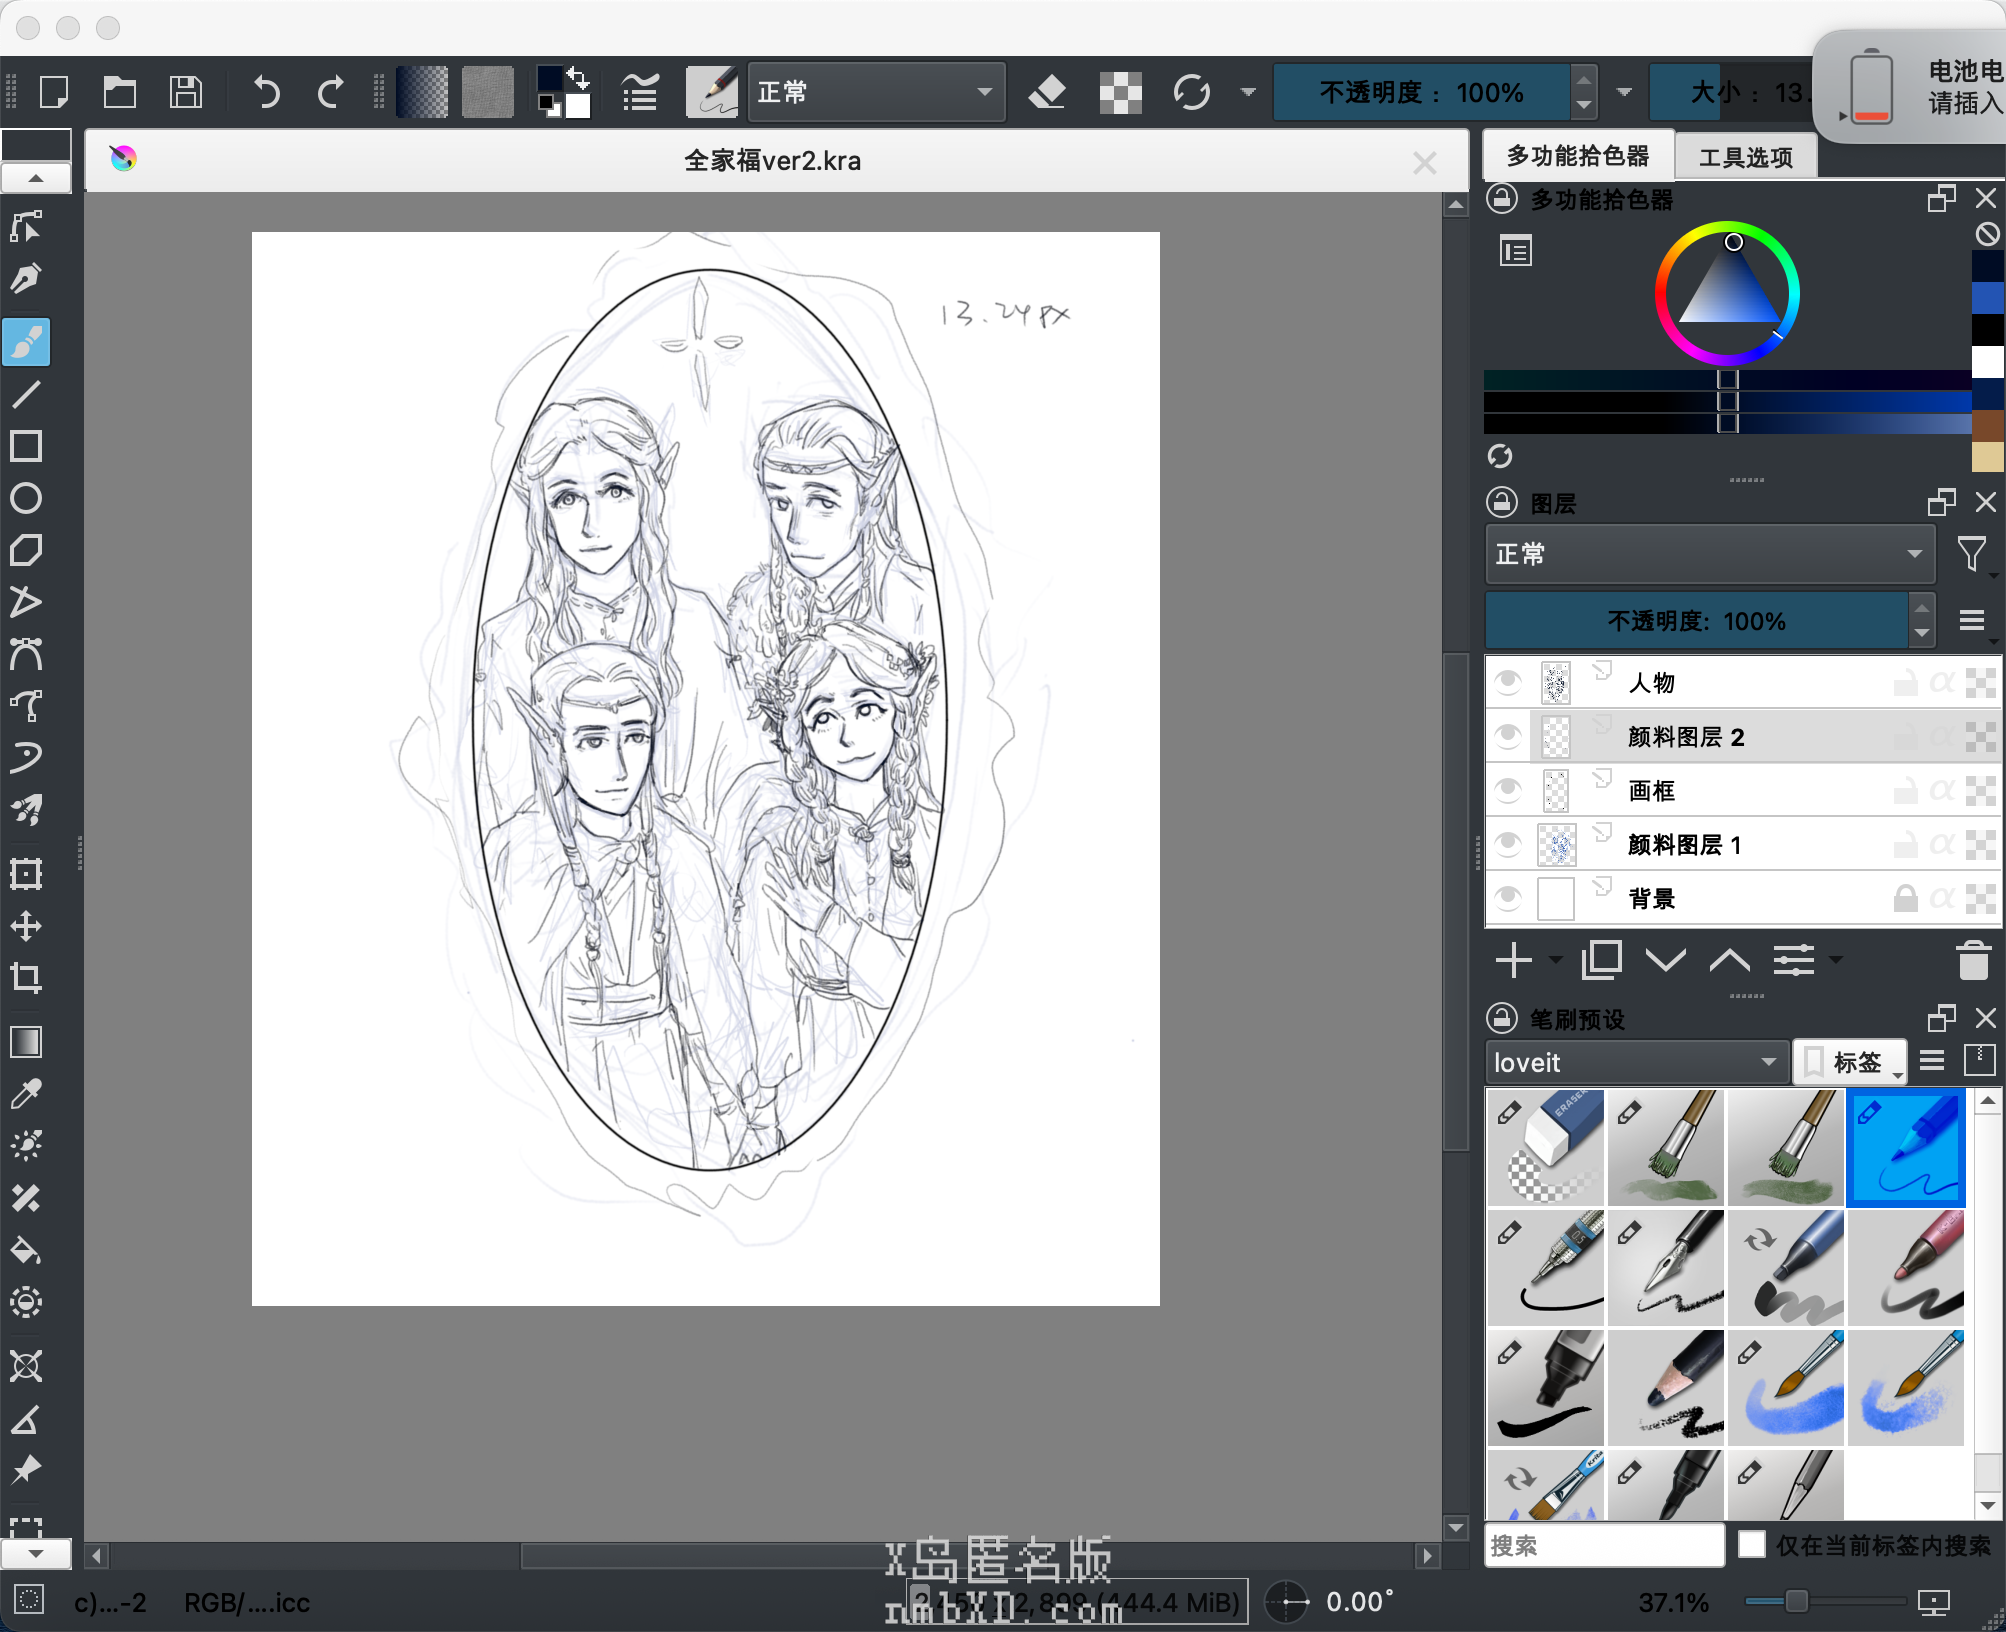Select the Move tool

tap(26, 925)
